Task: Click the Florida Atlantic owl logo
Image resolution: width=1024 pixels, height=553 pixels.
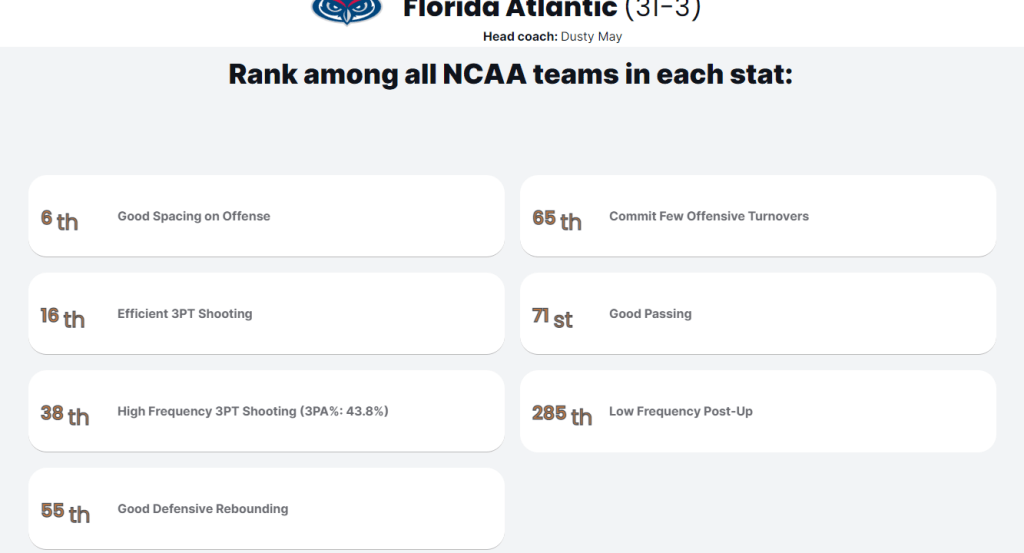Action: [x=347, y=11]
